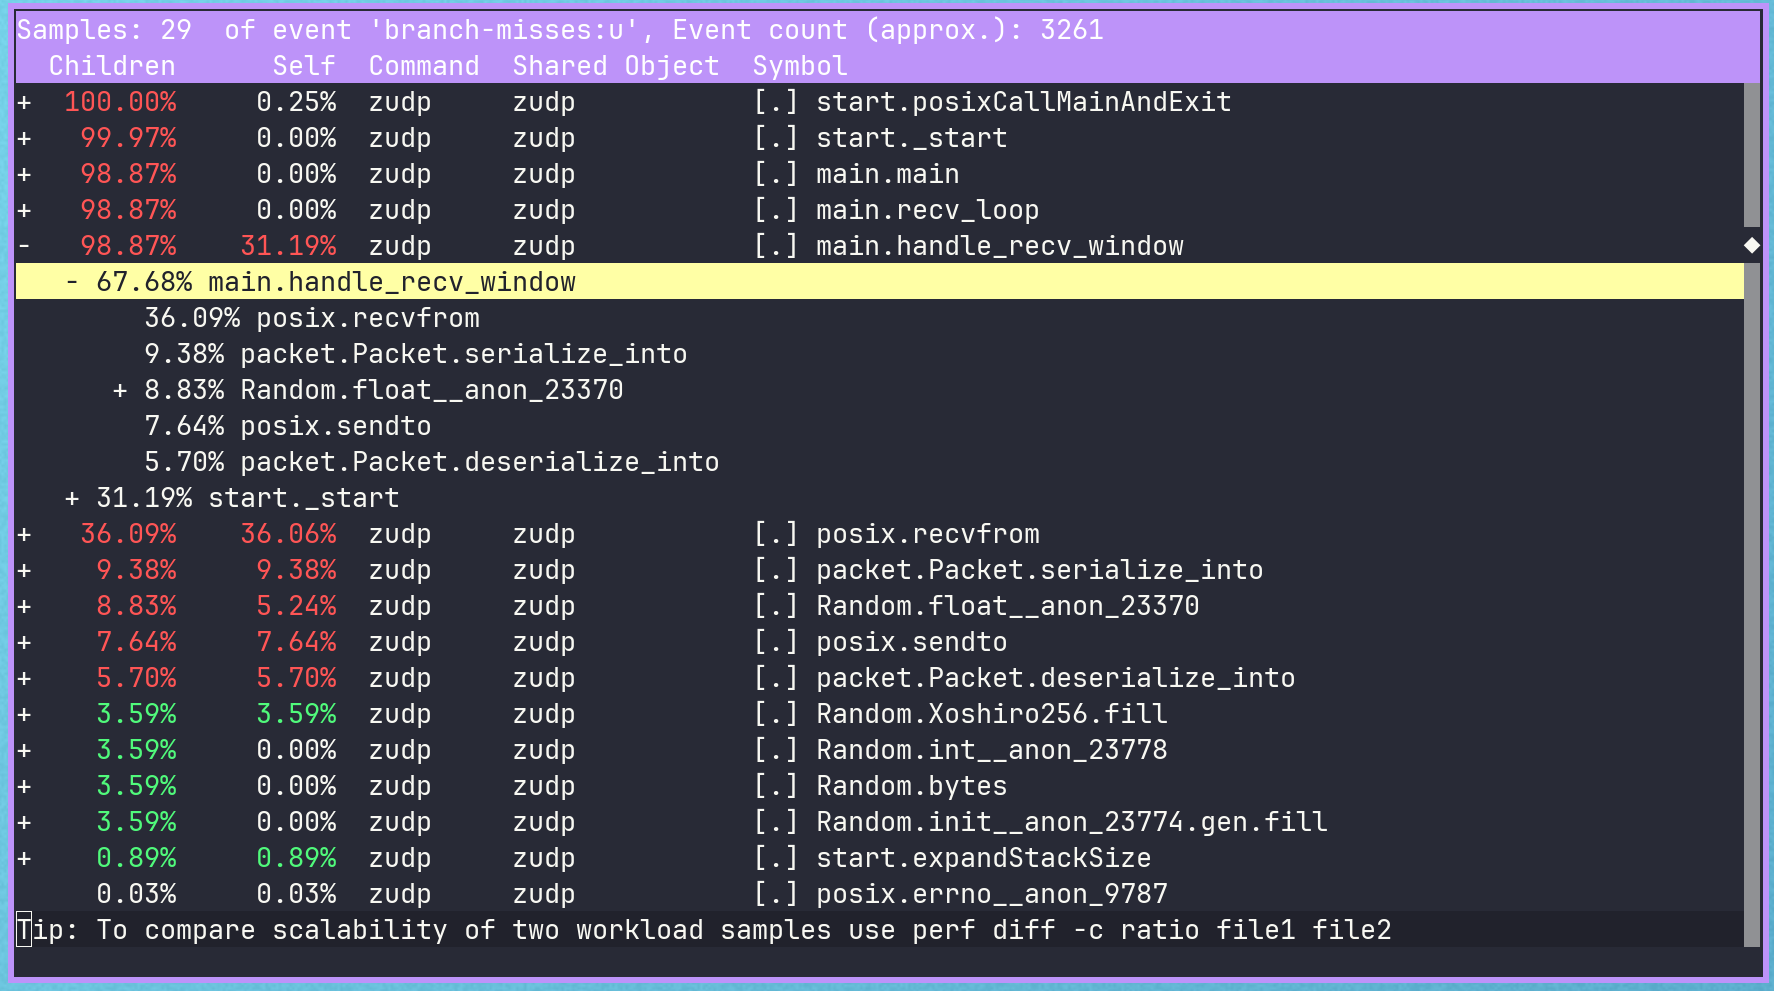This screenshot has height=991, width=1774.
Task: Expand the main.main entry plus sign
Action: (x=24, y=174)
